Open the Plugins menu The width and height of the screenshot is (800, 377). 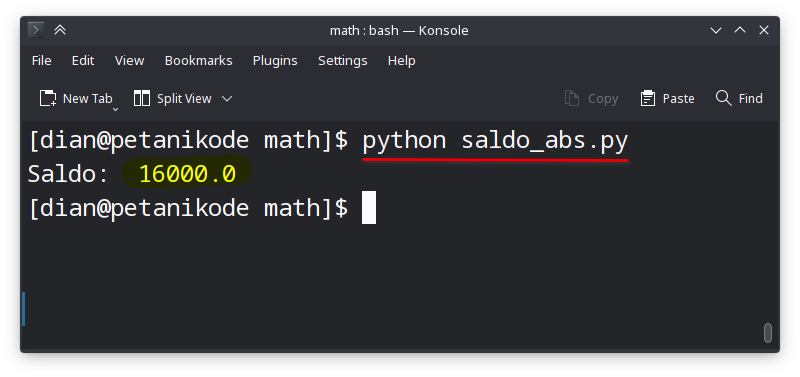pos(275,61)
